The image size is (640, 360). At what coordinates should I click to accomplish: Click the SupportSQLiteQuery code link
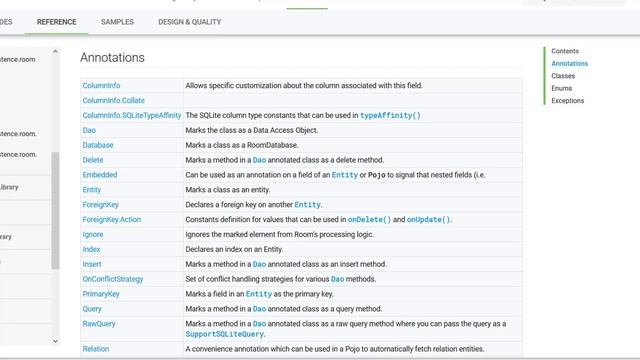click(224, 334)
